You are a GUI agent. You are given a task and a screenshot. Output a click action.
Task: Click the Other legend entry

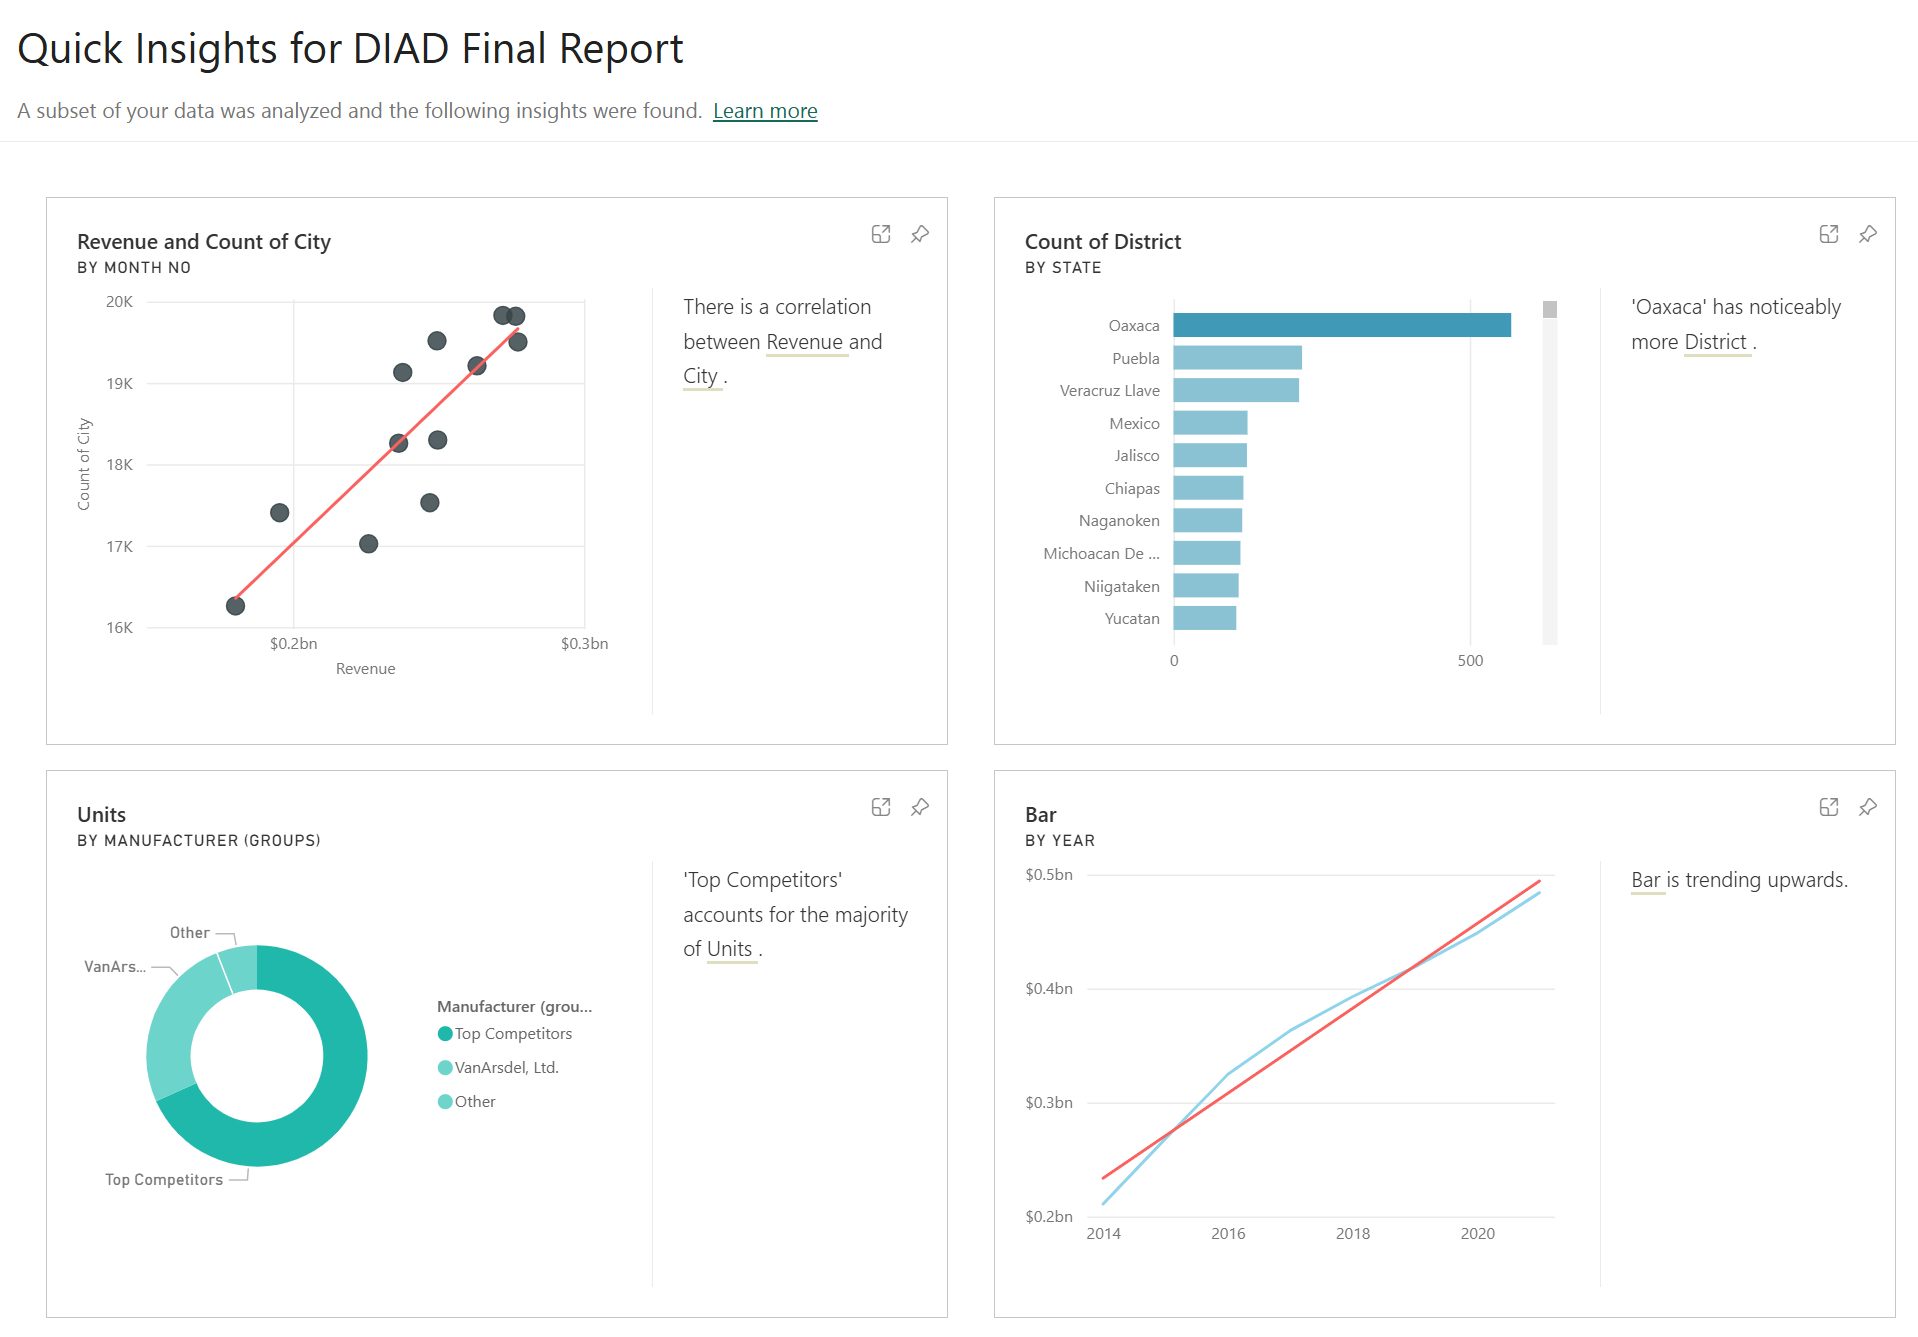(467, 1102)
